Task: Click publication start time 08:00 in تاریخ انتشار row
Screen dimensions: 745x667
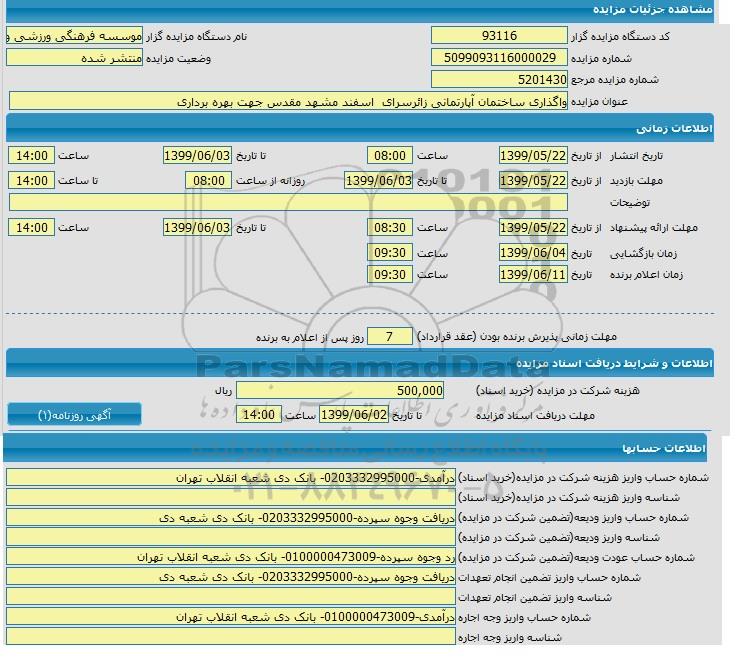Action: [390, 155]
